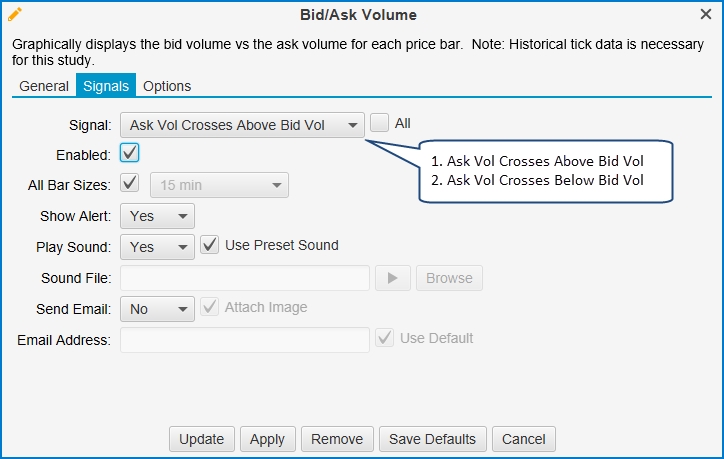
Task: Expand the Show Alert dropdown
Action: 157,216
